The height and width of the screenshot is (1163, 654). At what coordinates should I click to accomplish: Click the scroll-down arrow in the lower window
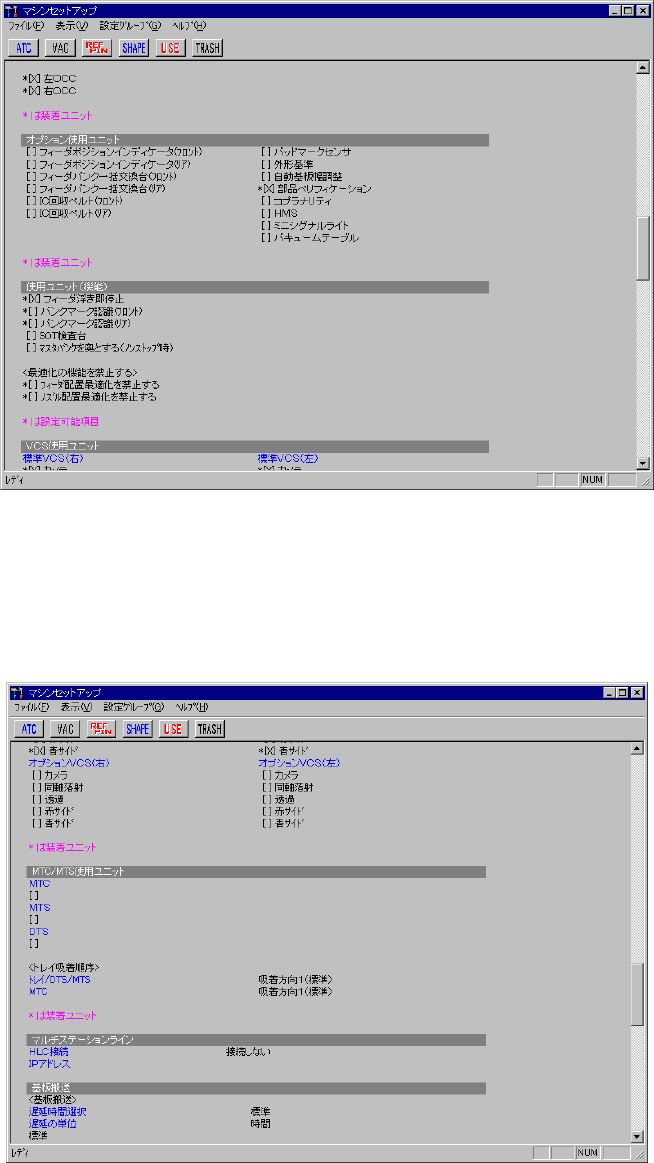click(637, 1136)
